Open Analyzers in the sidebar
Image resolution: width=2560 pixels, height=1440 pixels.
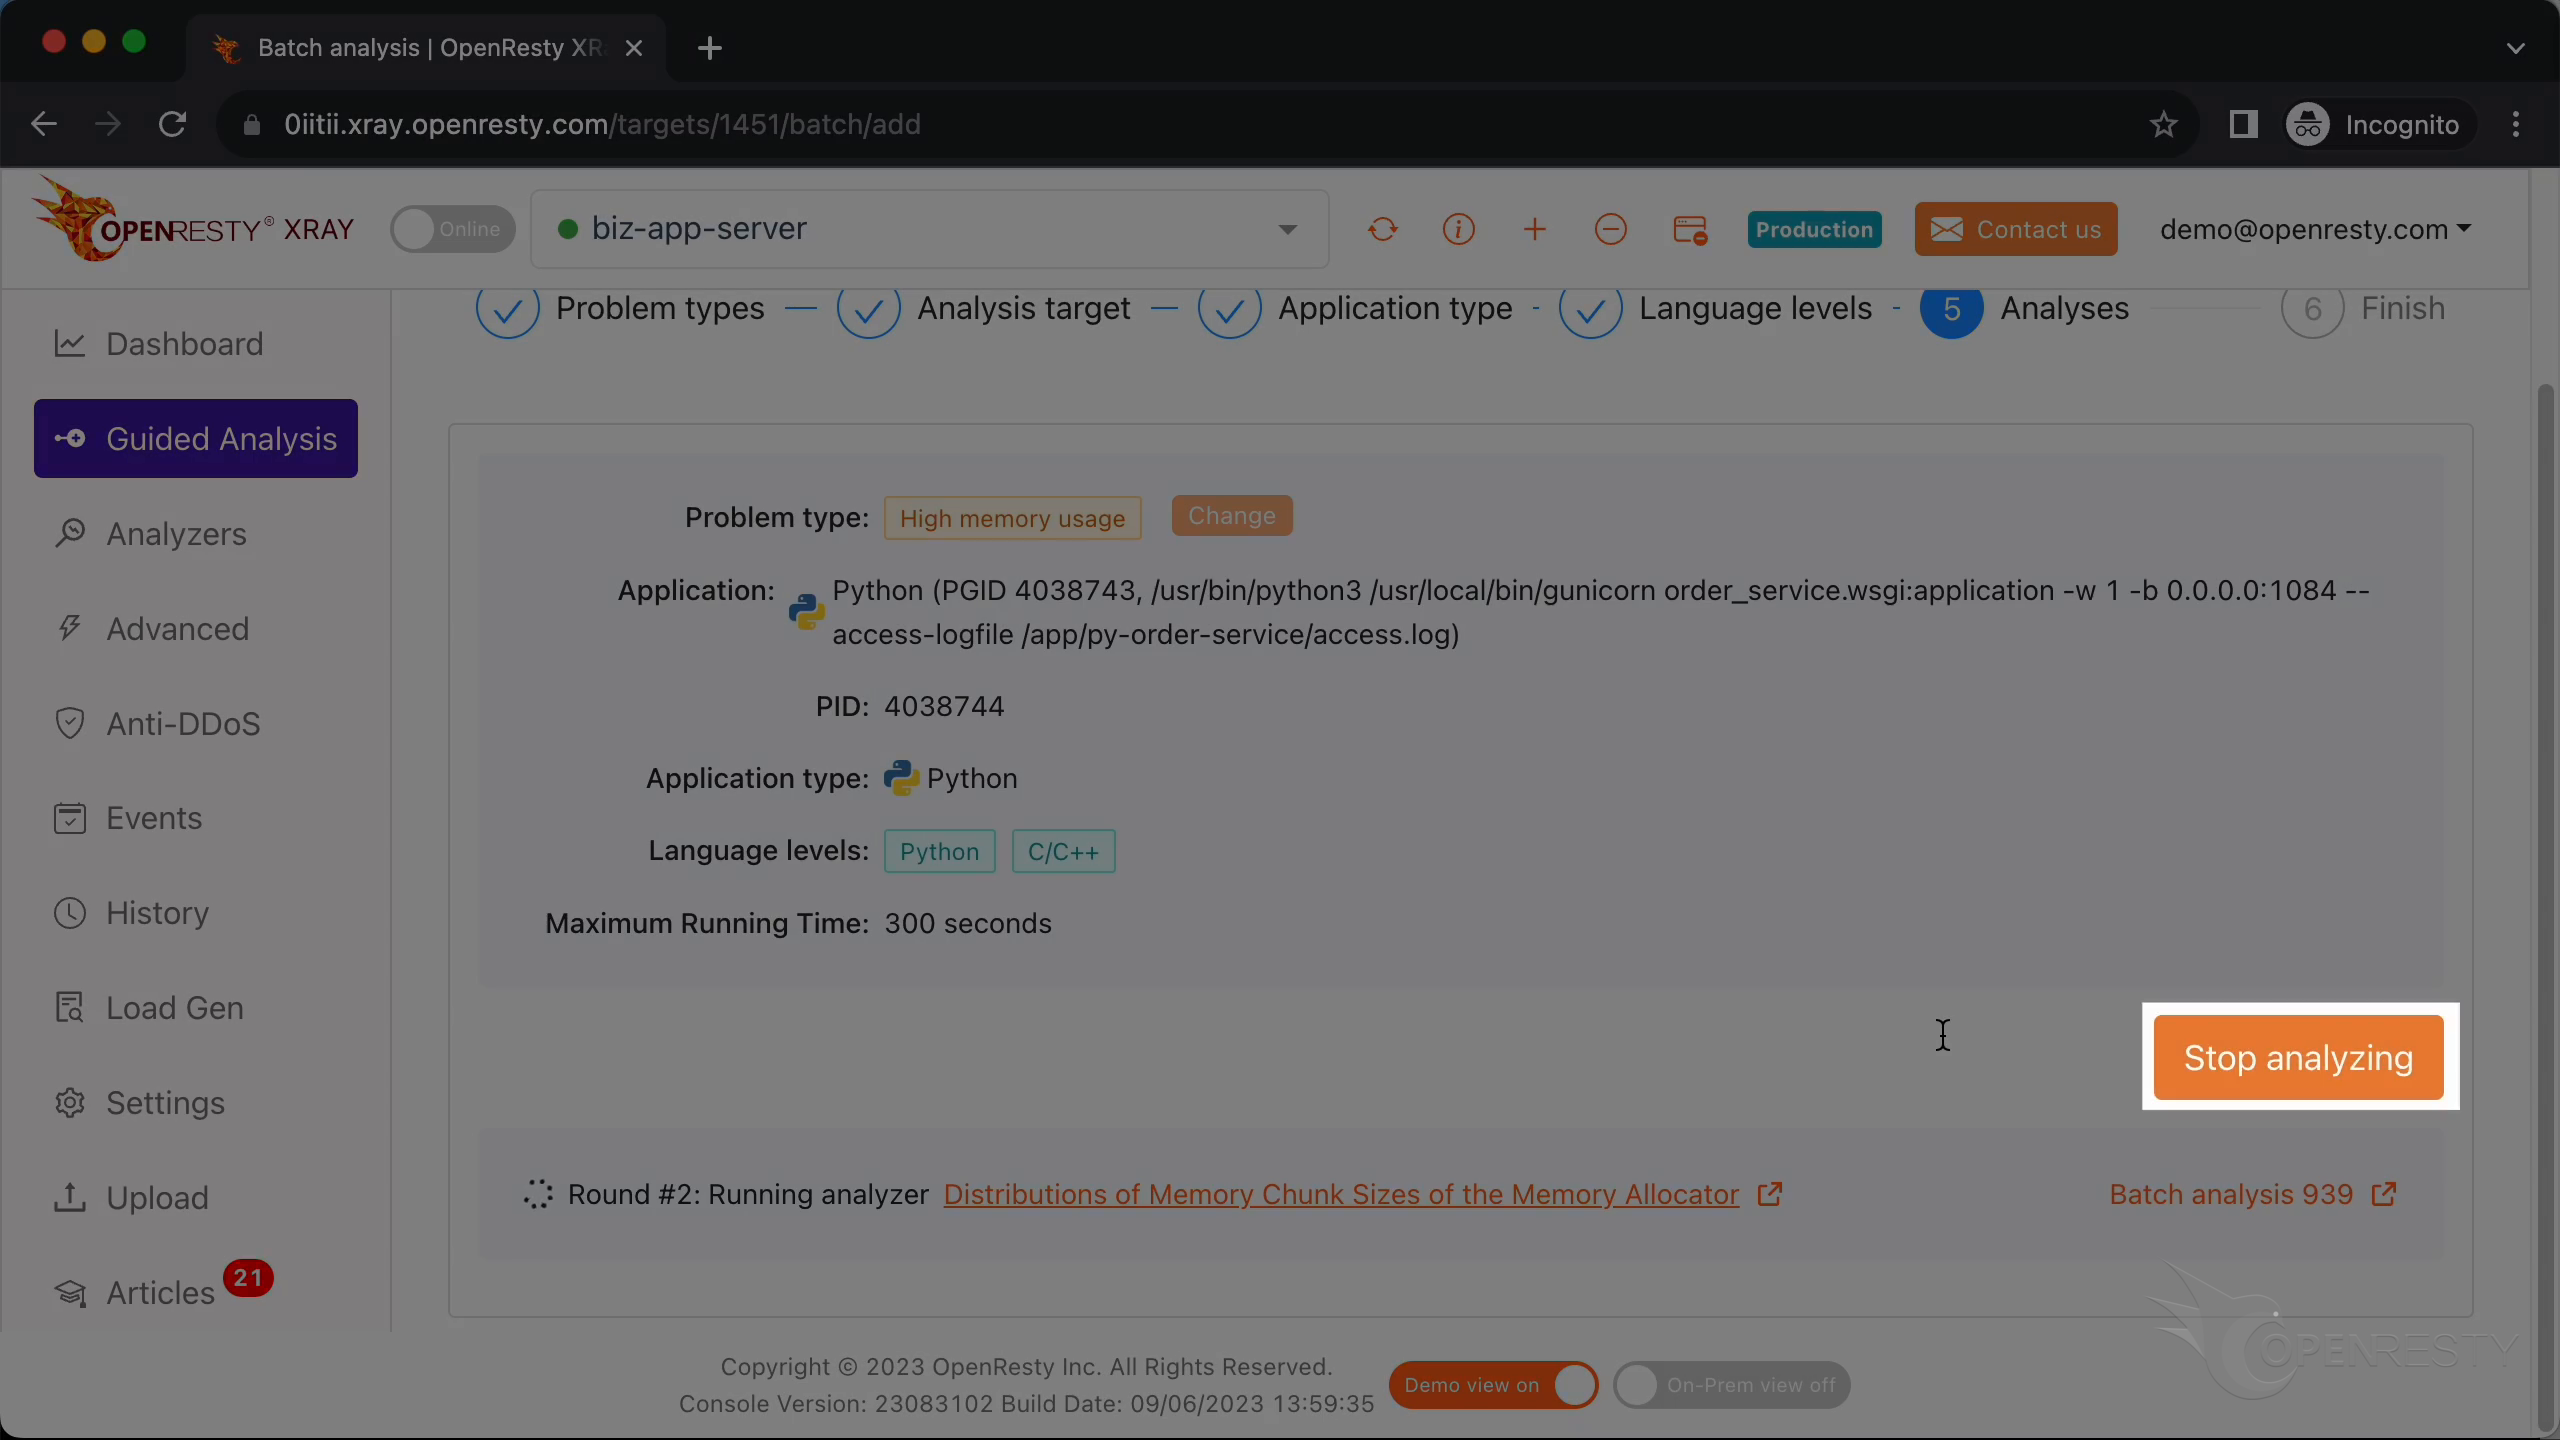195,534
